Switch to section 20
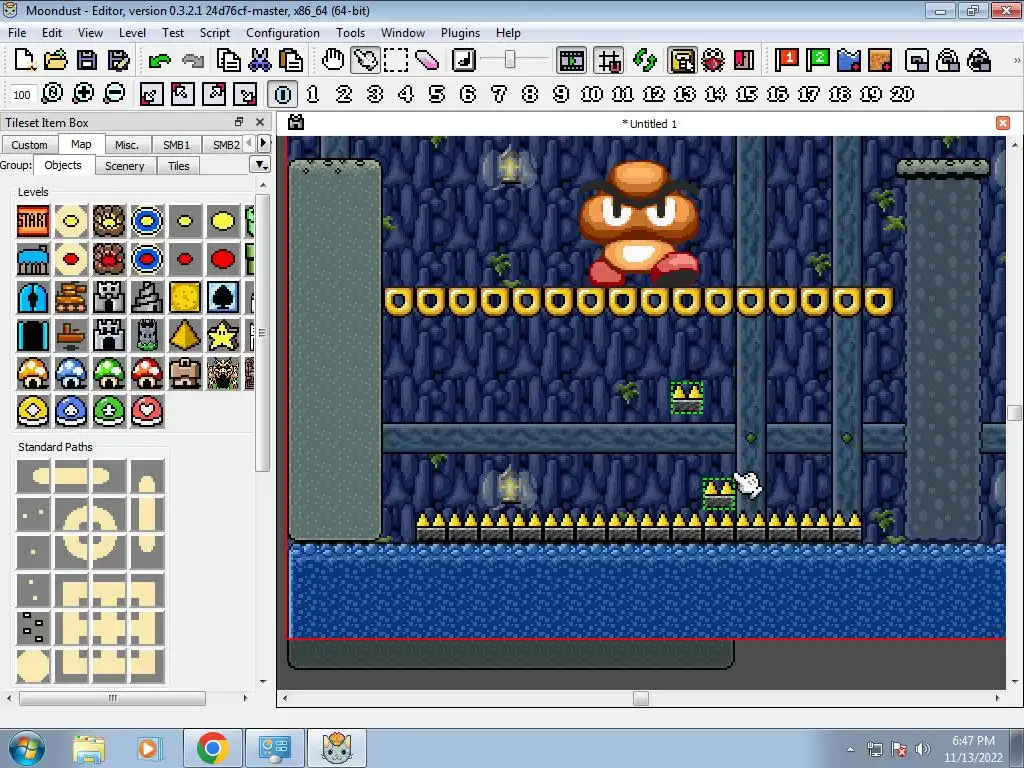 tap(902, 94)
